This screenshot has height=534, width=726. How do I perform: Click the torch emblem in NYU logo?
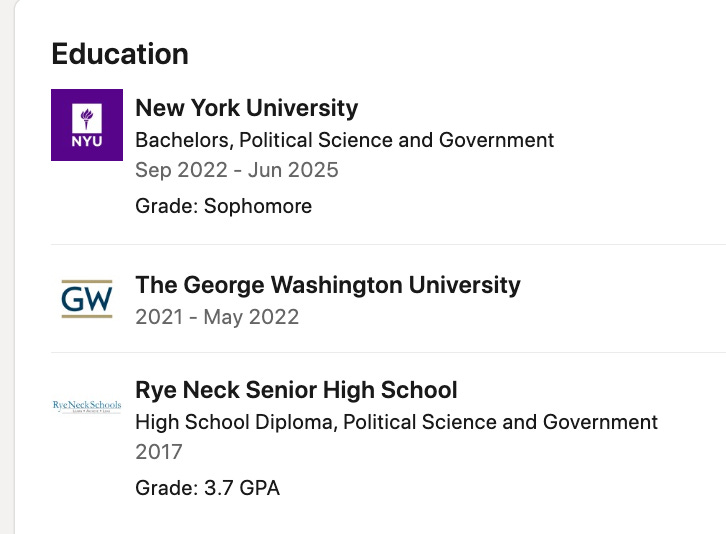87,116
